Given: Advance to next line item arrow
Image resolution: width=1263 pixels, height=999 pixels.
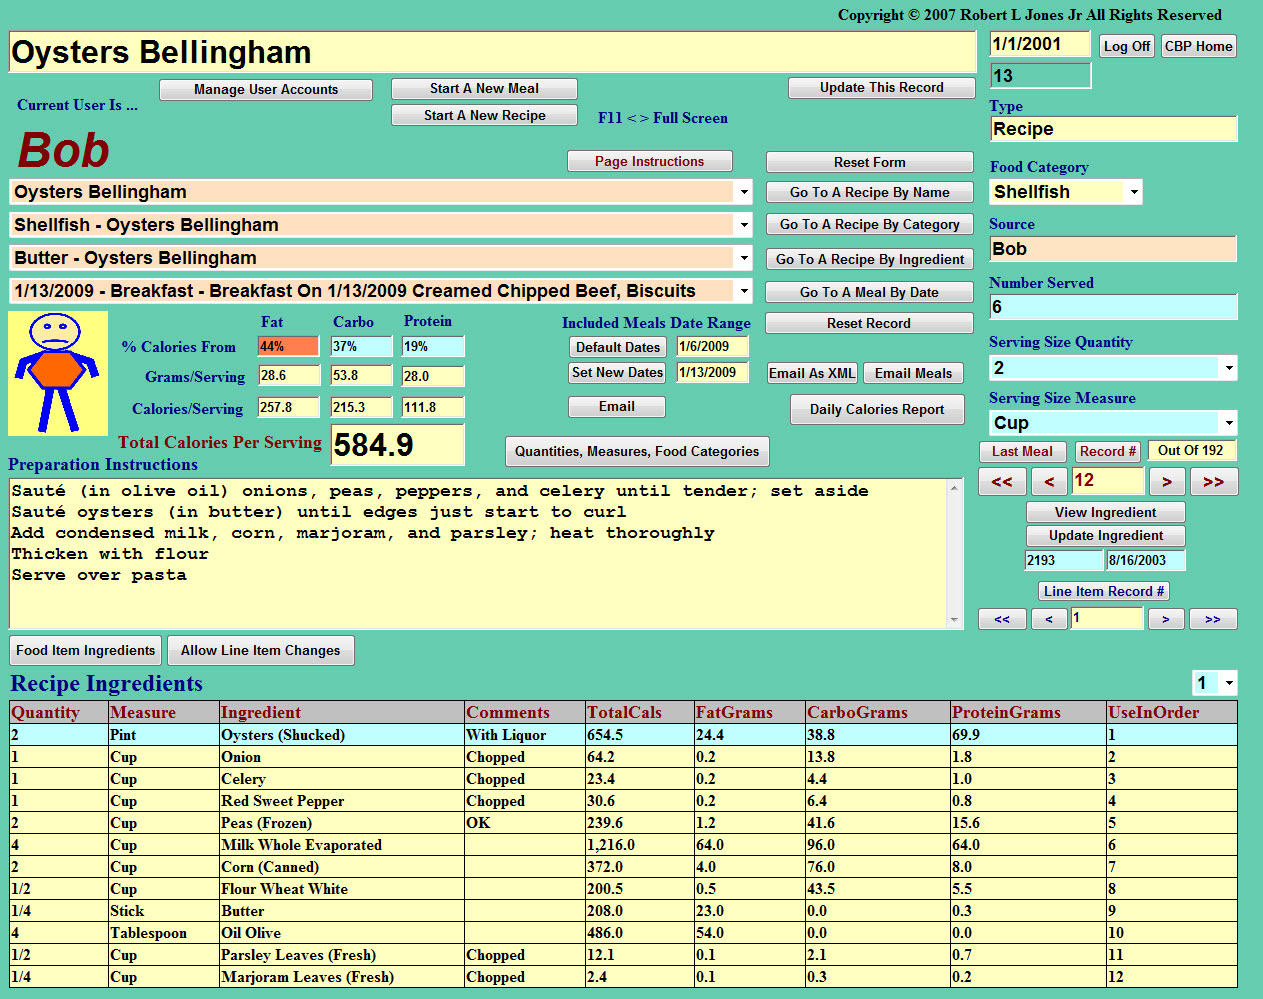Looking at the screenshot, I should point(1166,619).
